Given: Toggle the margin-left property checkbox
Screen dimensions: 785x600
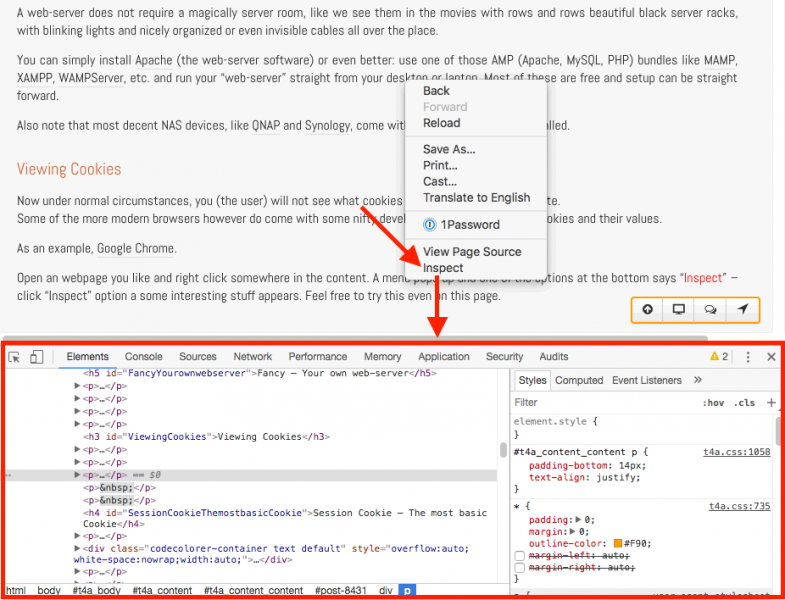Looking at the screenshot, I should (x=519, y=555).
